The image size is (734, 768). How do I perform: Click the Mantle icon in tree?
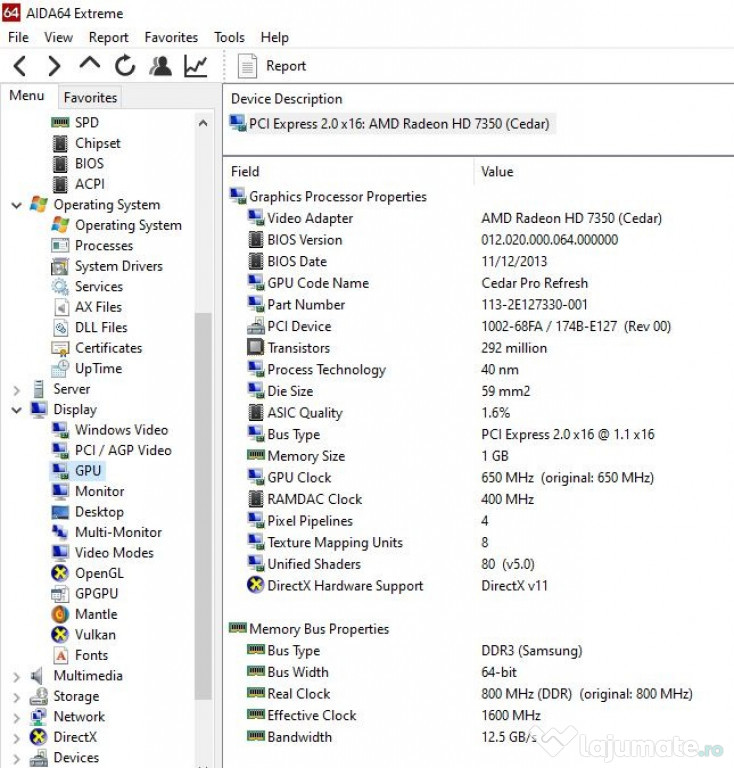(x=60, y=614)
